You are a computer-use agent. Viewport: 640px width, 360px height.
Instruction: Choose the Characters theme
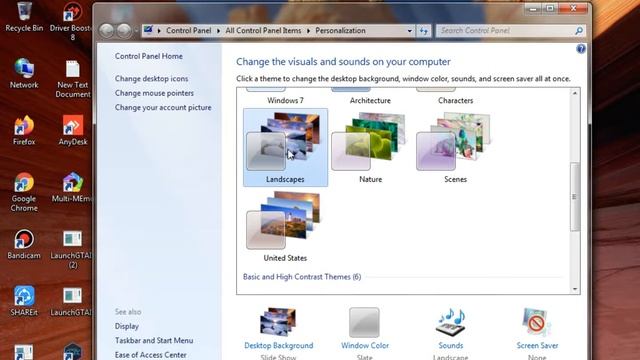point(455,97)
